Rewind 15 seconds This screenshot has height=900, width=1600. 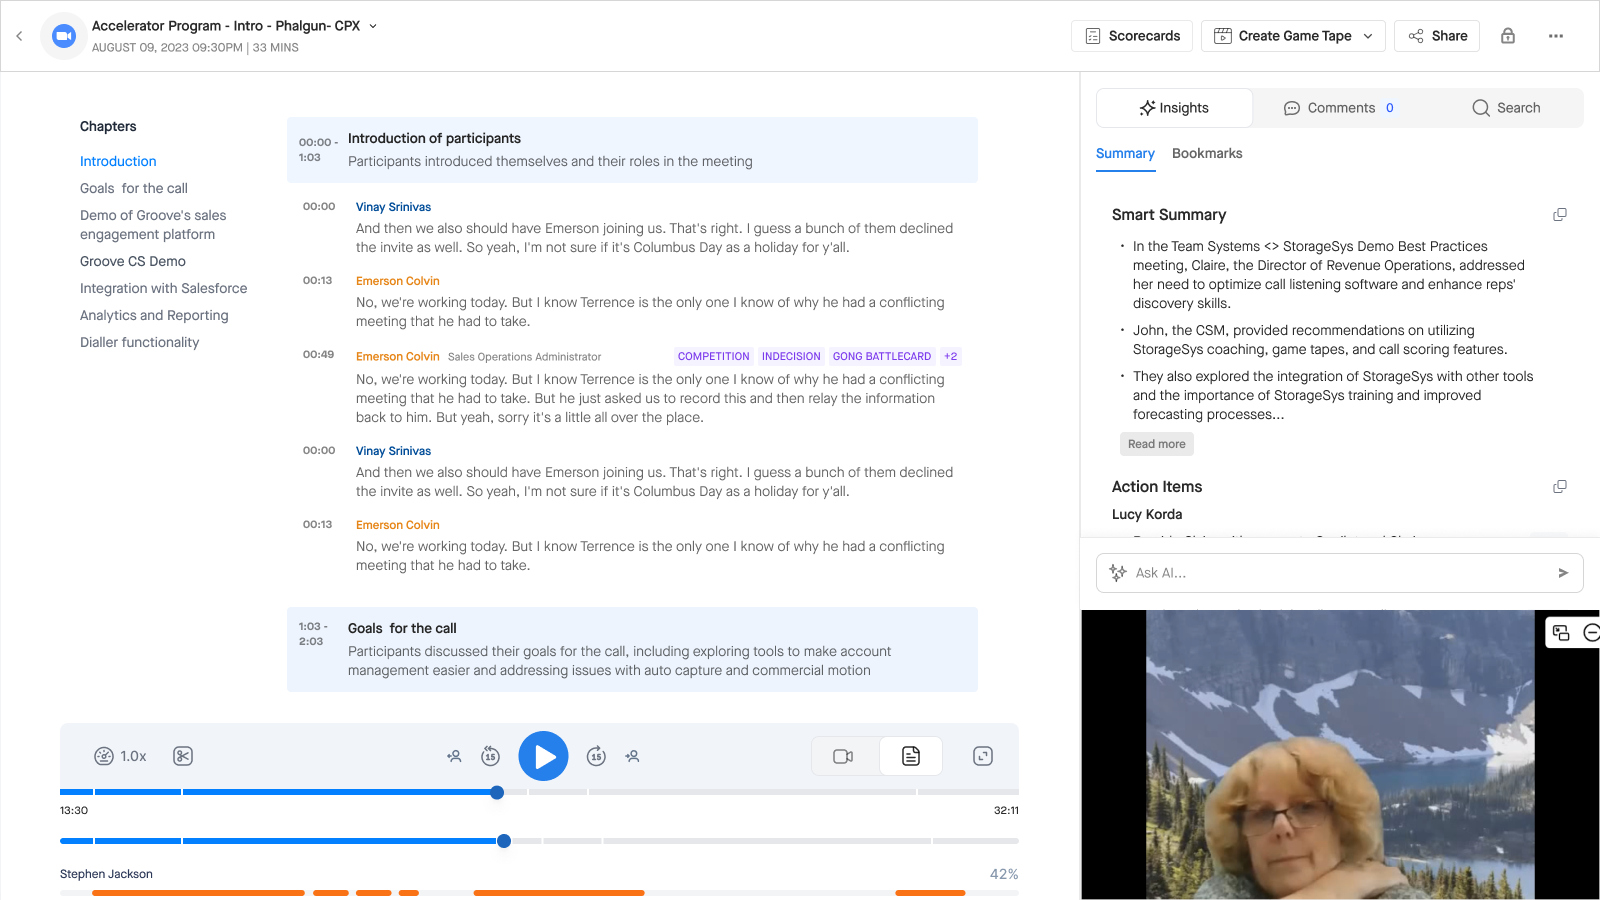pos(490,756)
